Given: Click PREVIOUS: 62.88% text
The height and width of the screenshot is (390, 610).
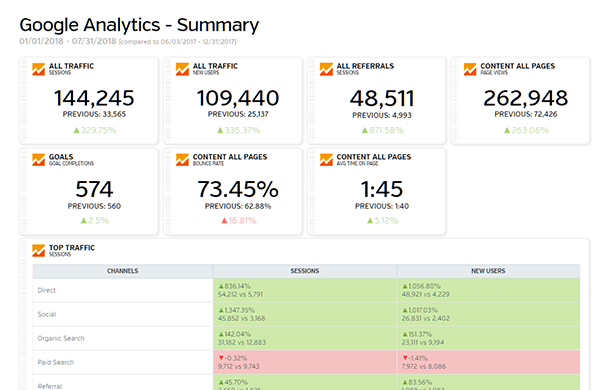Looking at the screenshot, I should click(238, 206).
